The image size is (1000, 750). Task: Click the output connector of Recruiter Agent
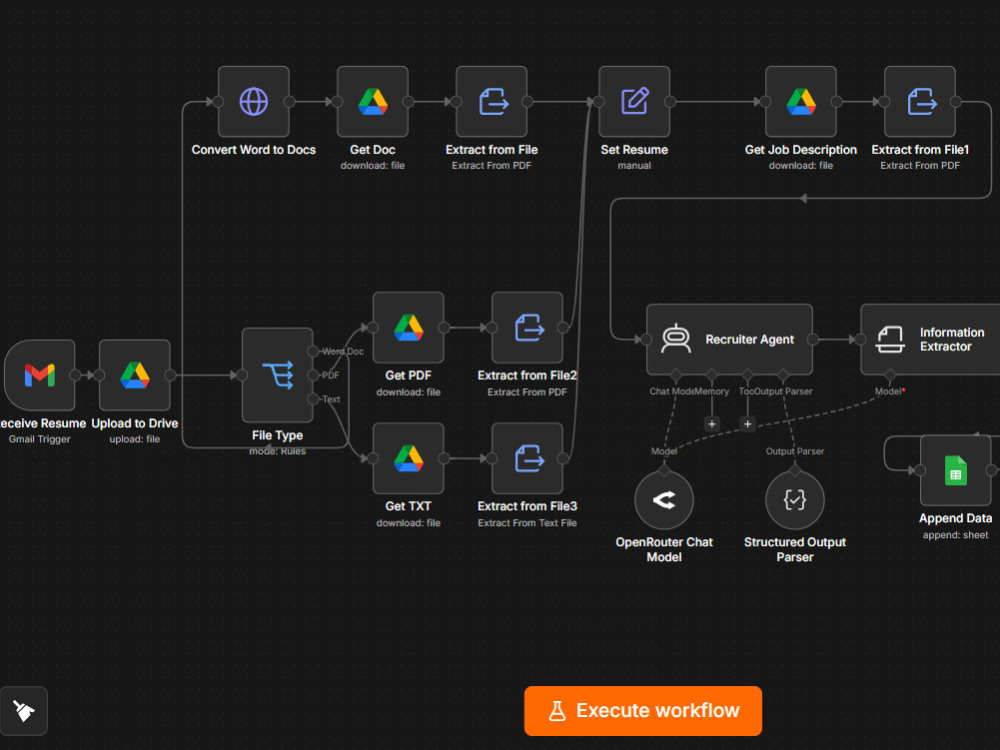tap(812, 339)
